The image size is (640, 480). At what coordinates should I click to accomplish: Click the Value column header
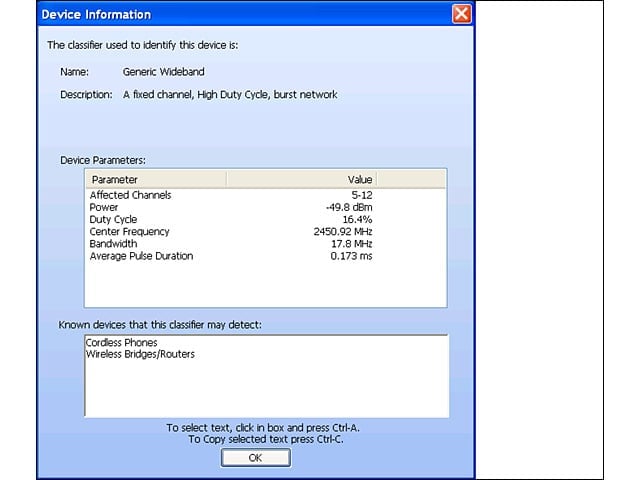(x=302, y=180)
